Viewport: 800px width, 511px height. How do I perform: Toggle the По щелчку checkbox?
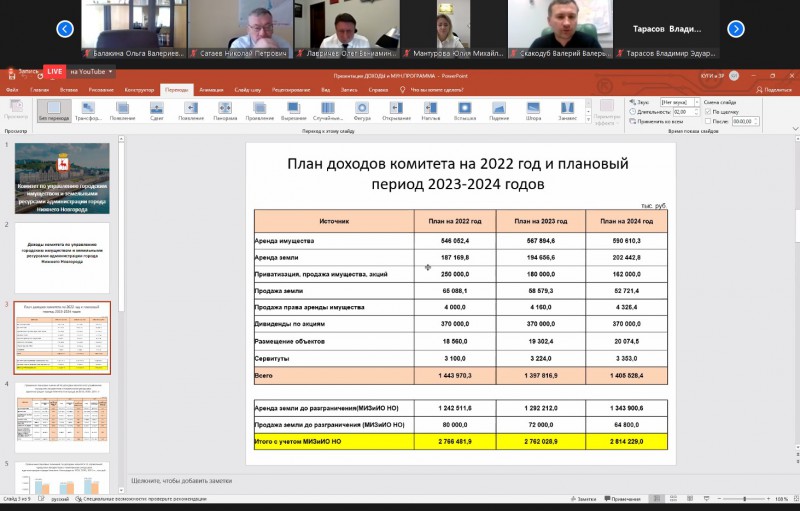(x=709, y=112)
